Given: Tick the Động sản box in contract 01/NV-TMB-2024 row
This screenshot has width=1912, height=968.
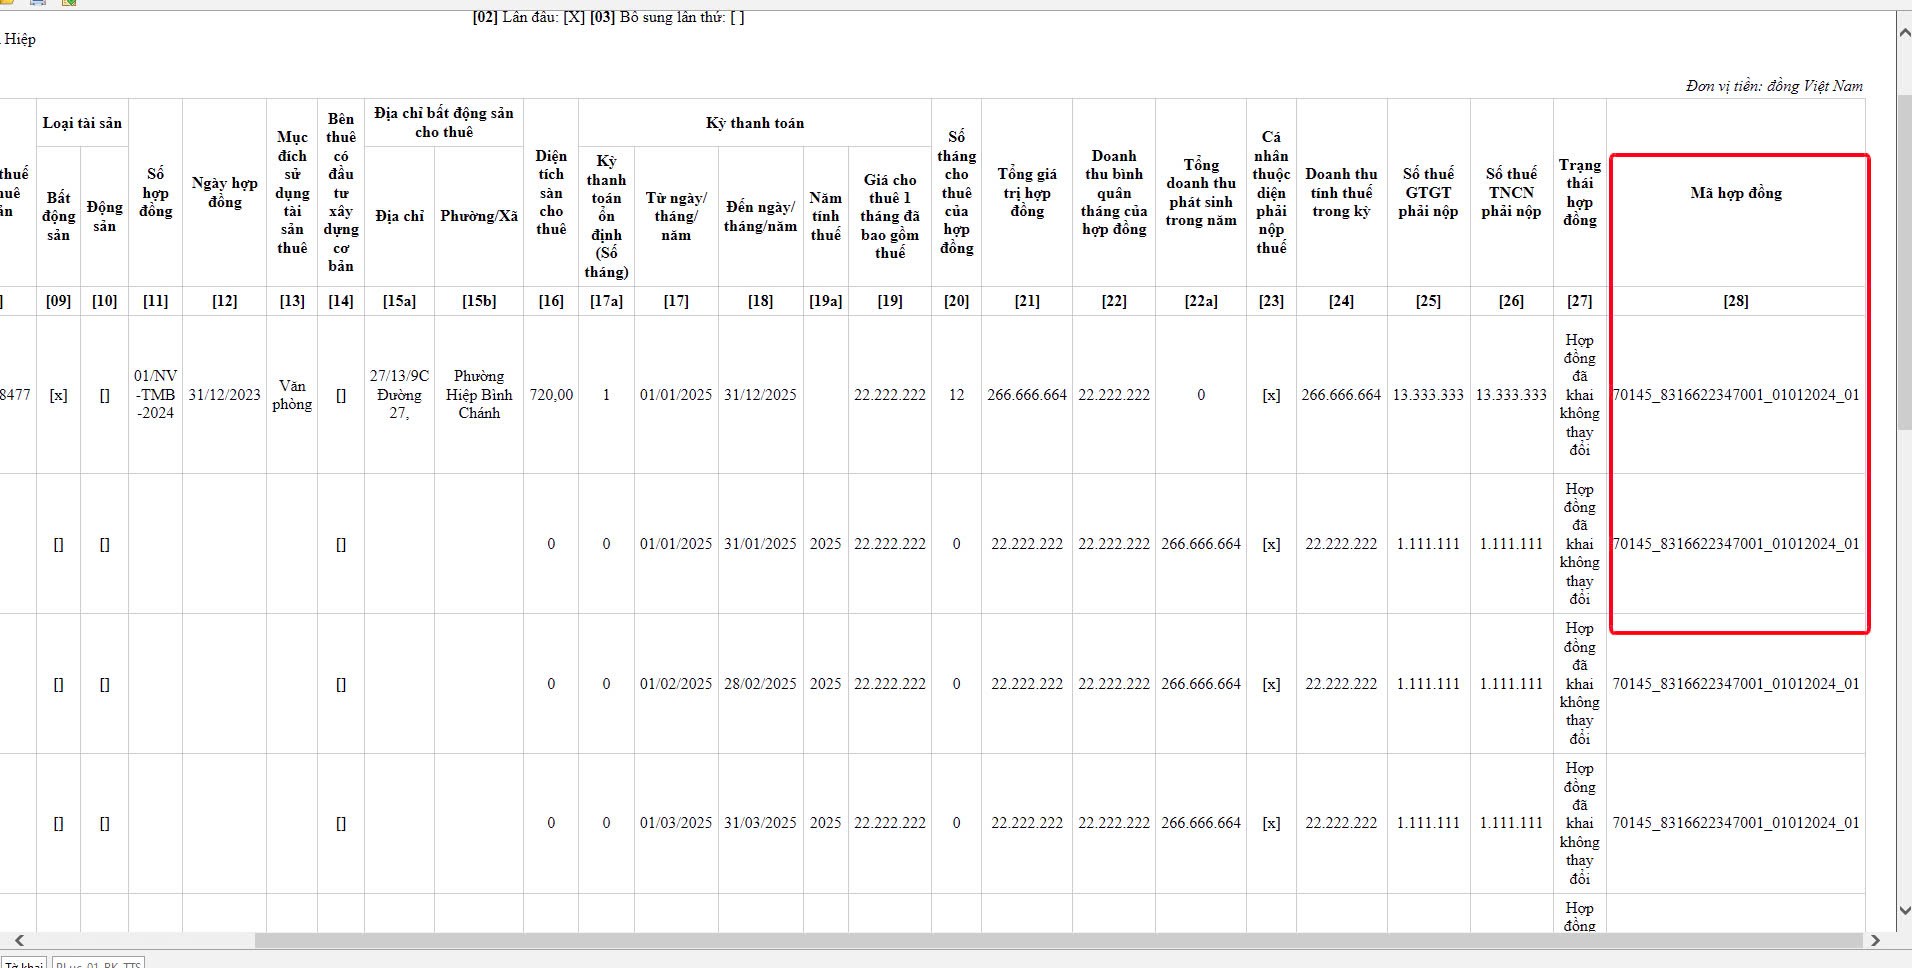Looking at the screenshot, I should click(104, 395).
